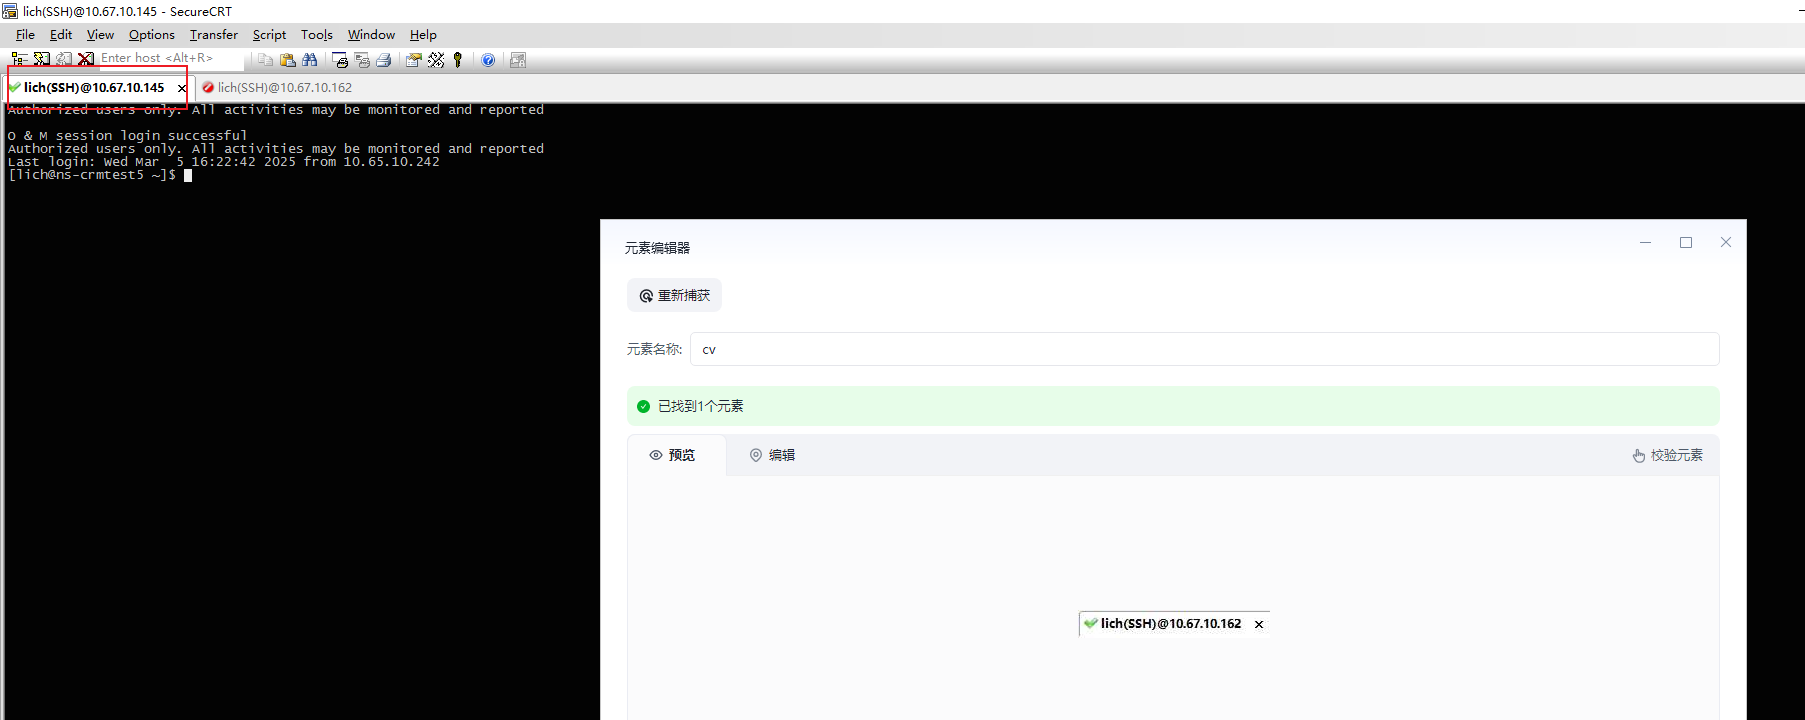Image resolution: width=1805 pixels, height=720 pixels.
Task: Click the Public Key key icon
Action: [458, 60]
